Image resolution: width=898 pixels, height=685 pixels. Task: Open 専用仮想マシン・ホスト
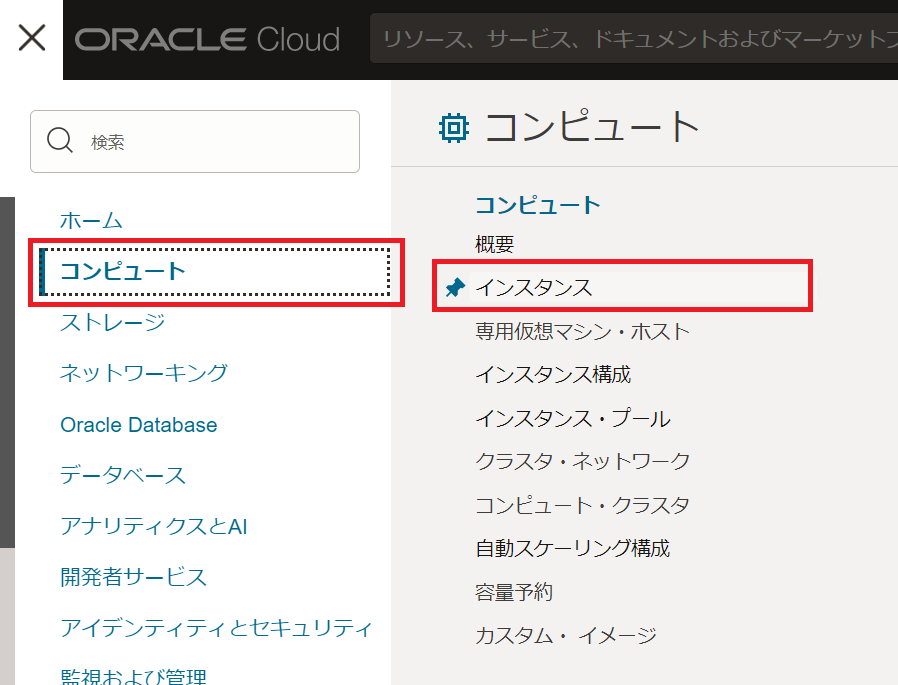pos(582,332)
